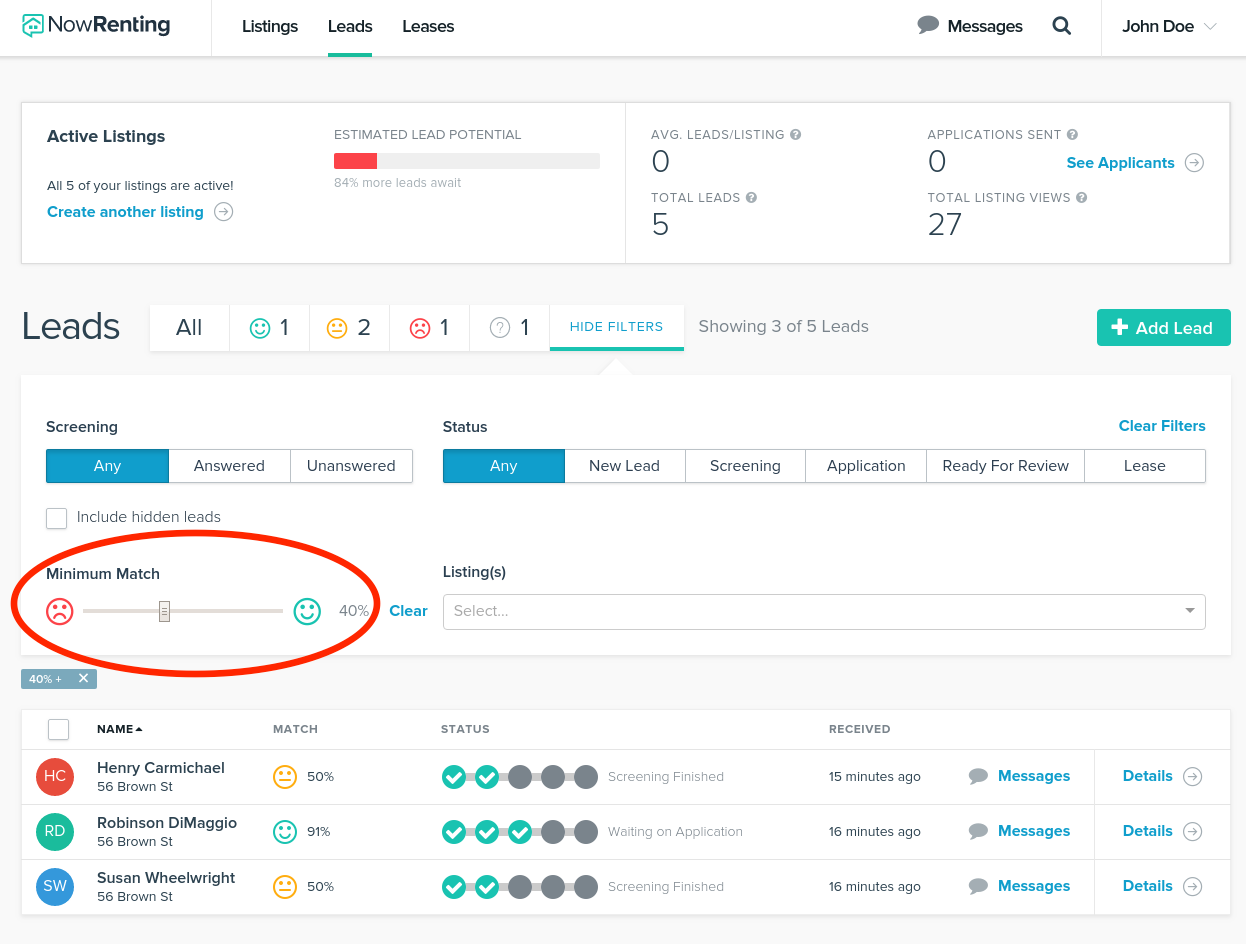
Task: Click the plus icon on Add Lead button
Action: tap(1120, 327)
